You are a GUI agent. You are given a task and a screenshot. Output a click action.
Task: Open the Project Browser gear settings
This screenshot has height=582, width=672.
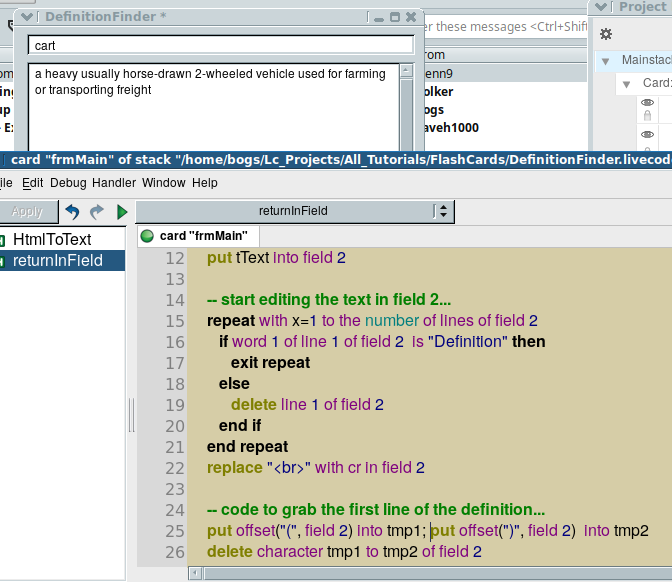pyautogui.click(x=605, y=34)
